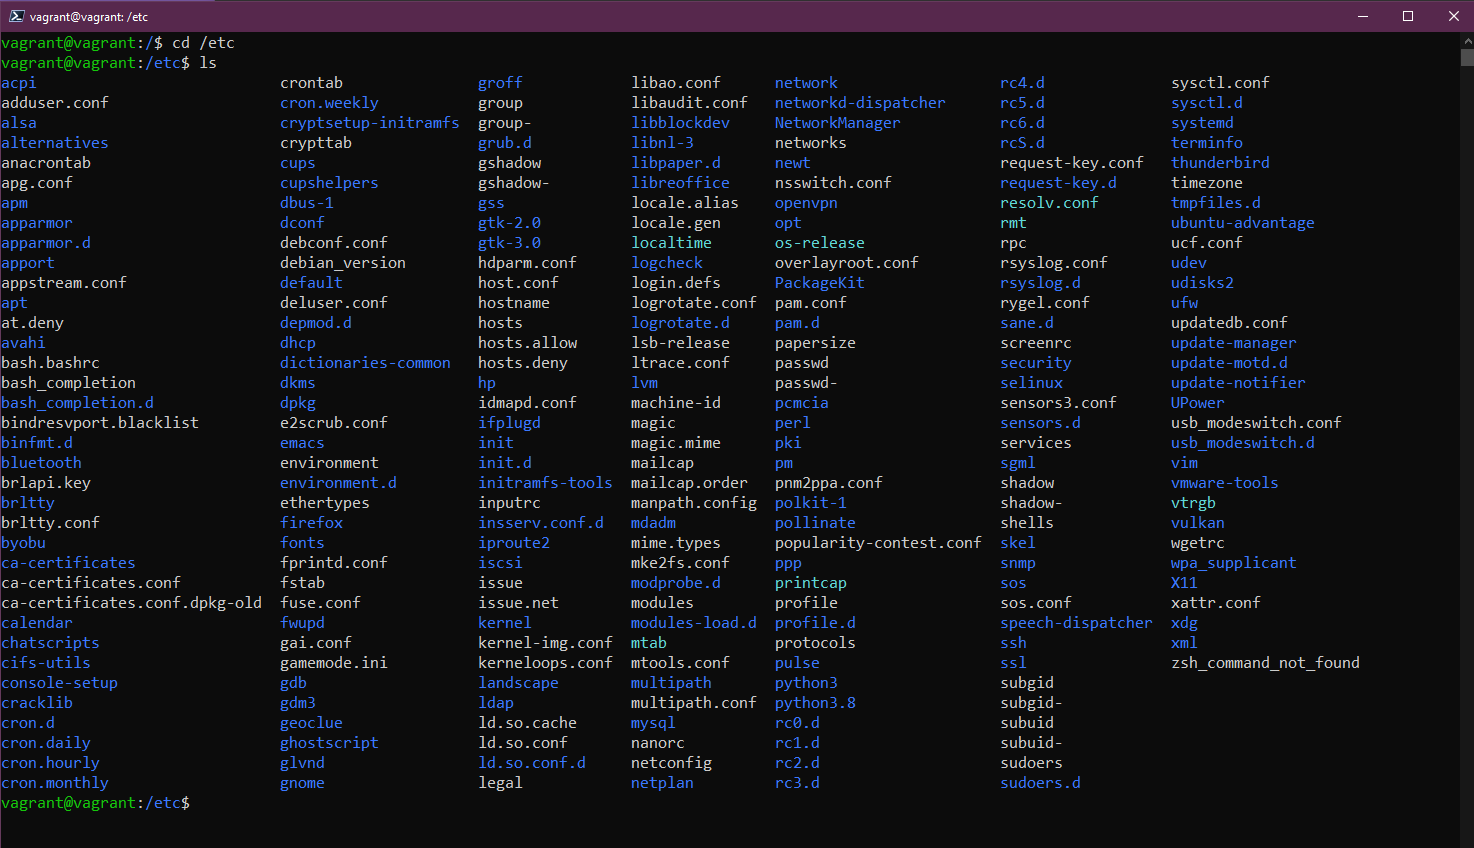Select the wpa_supplicant directory entry
The height and width of the screenshot is (848, 1474).
pyautogui.click(x=1232, y=562)
